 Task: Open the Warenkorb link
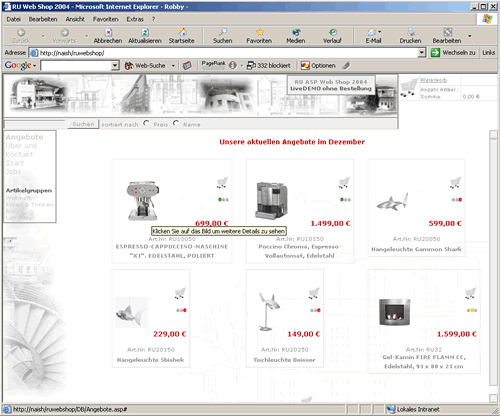point(433,80)
